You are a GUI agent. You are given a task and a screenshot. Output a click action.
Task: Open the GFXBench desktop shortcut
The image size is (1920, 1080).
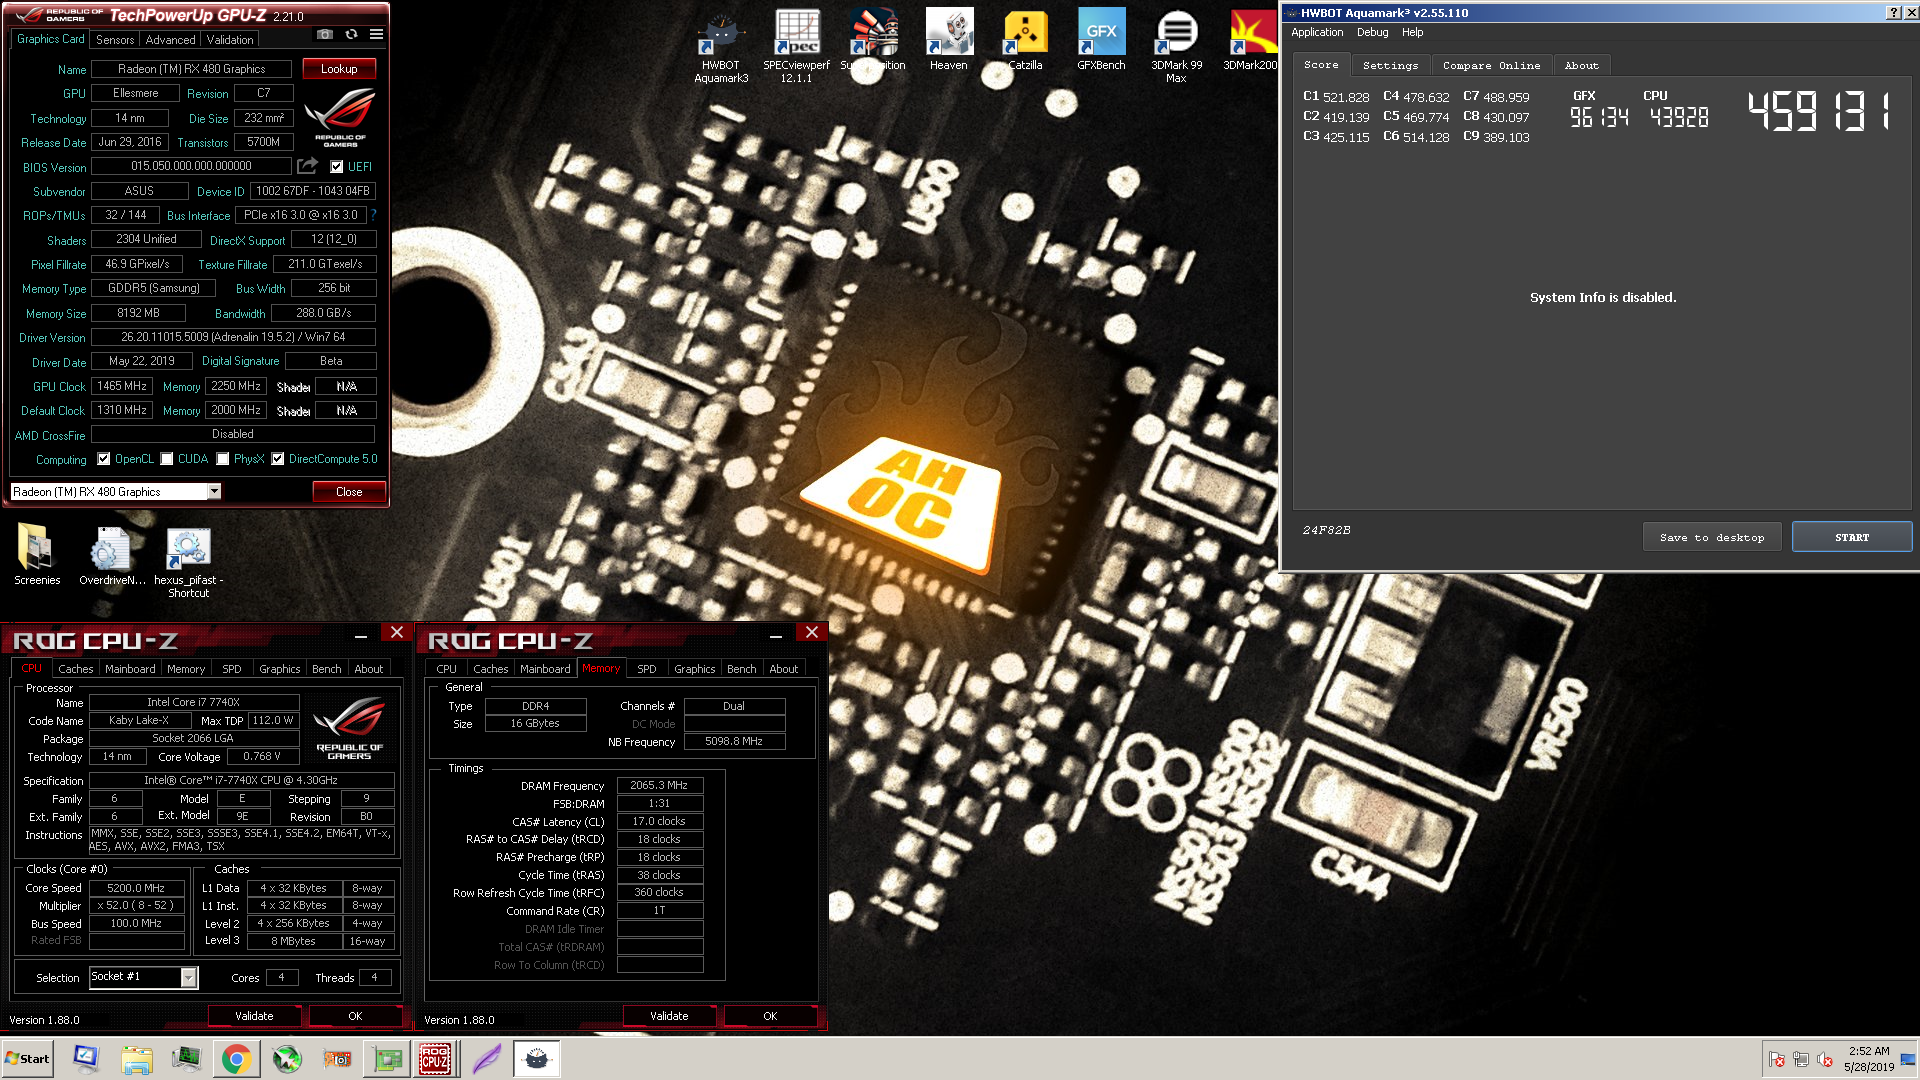1101,40
